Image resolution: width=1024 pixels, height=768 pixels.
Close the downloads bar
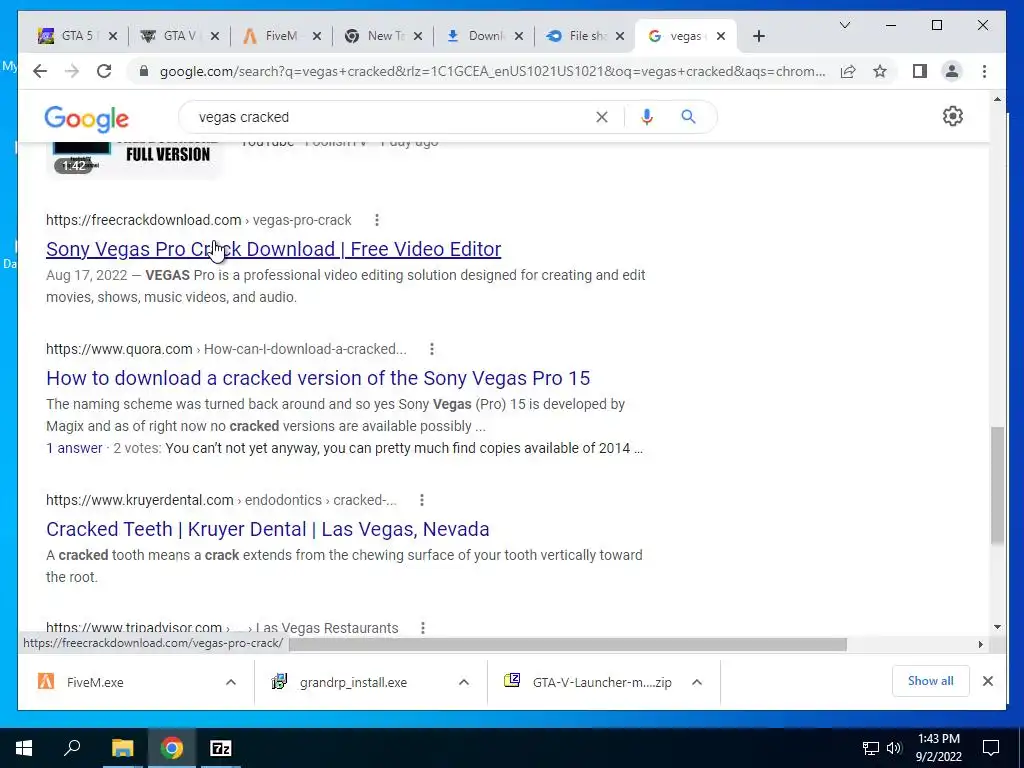(x=987, y=681)
